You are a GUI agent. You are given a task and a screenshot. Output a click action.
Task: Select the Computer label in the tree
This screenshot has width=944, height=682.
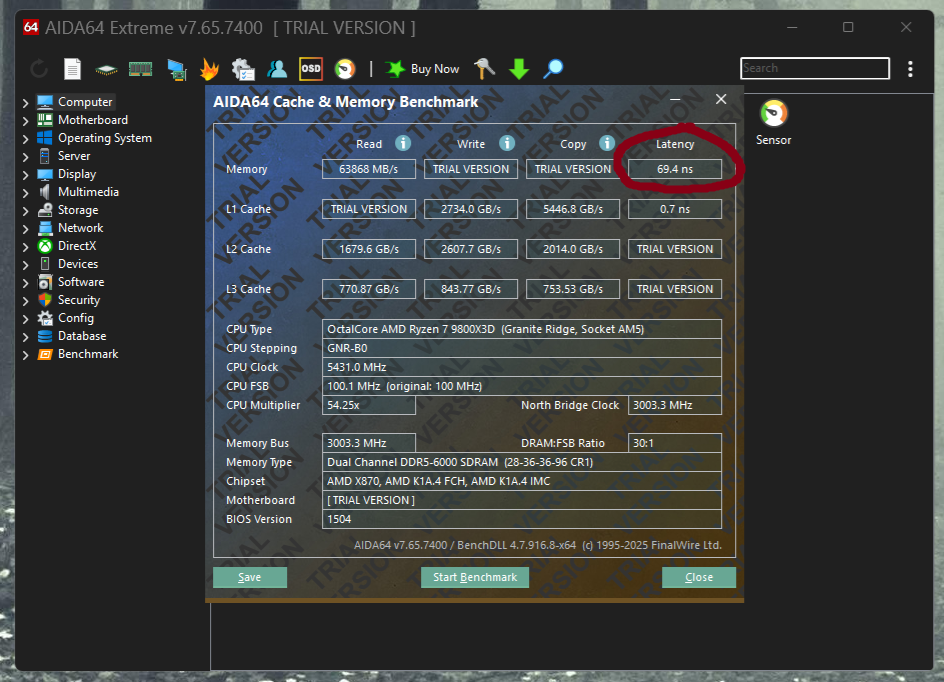click(85, 102)
